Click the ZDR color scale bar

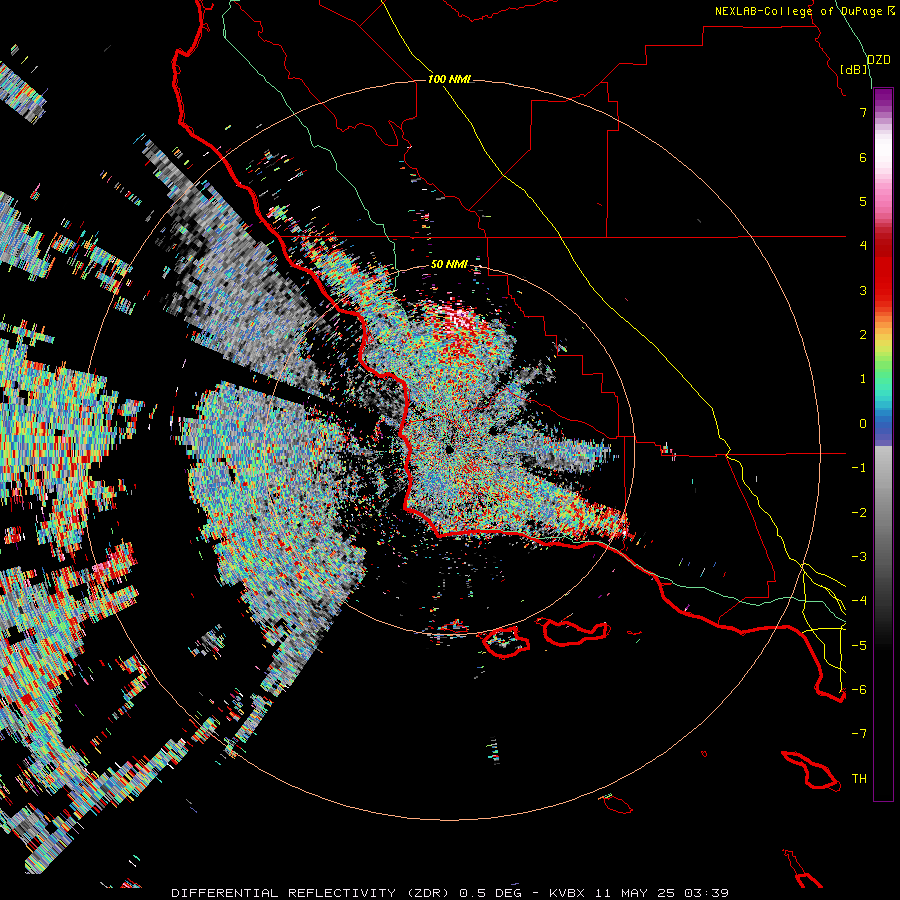tap(883, 444)
